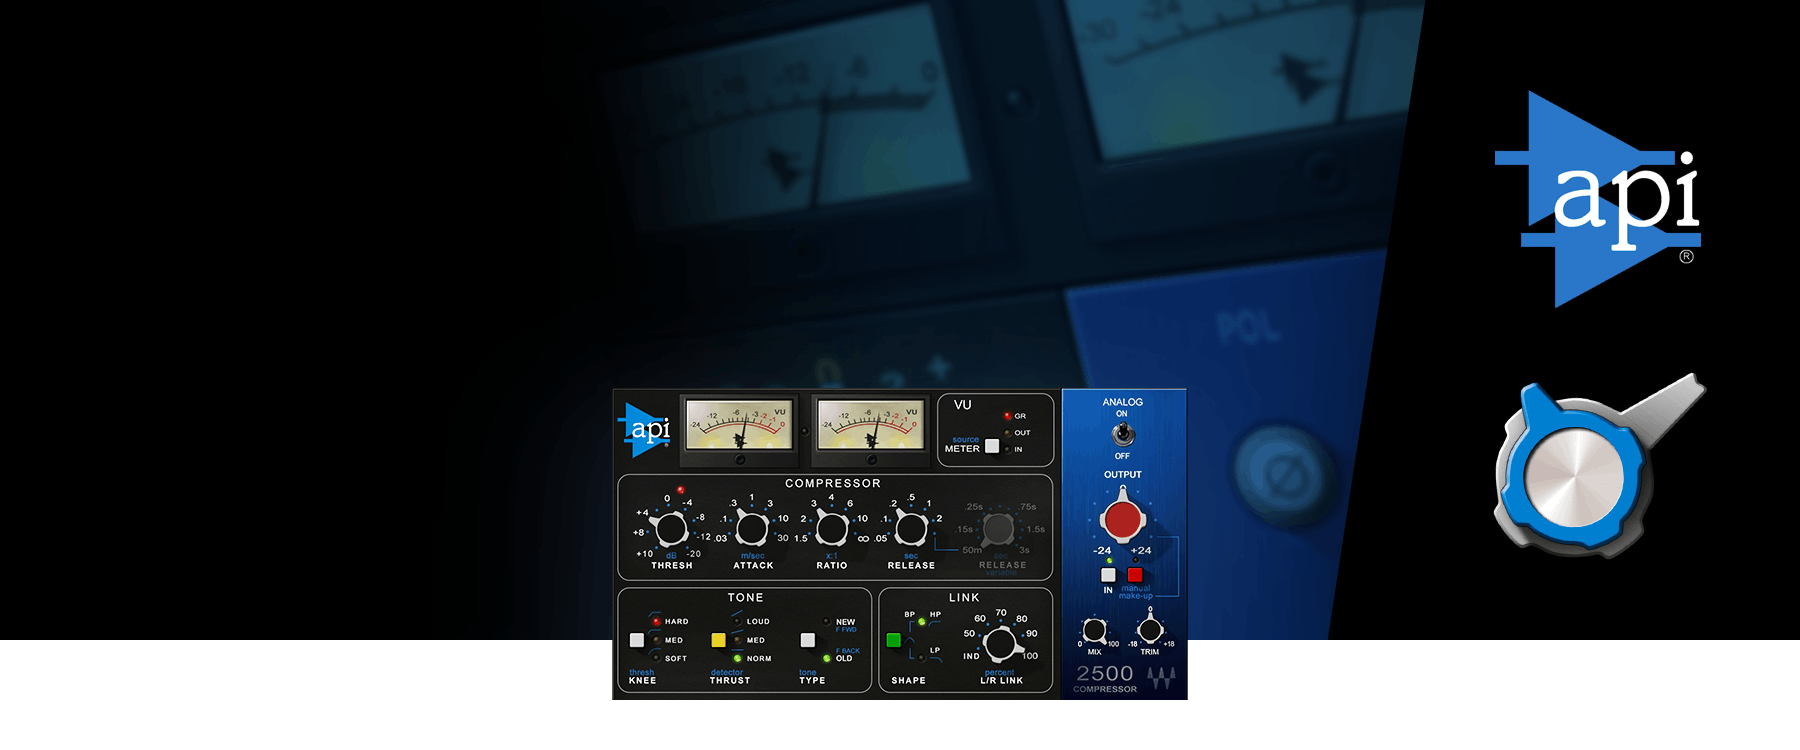Click the OUT meter LED
Image resolution: width=1800 pixels, height=750 pixels.
1007,433
